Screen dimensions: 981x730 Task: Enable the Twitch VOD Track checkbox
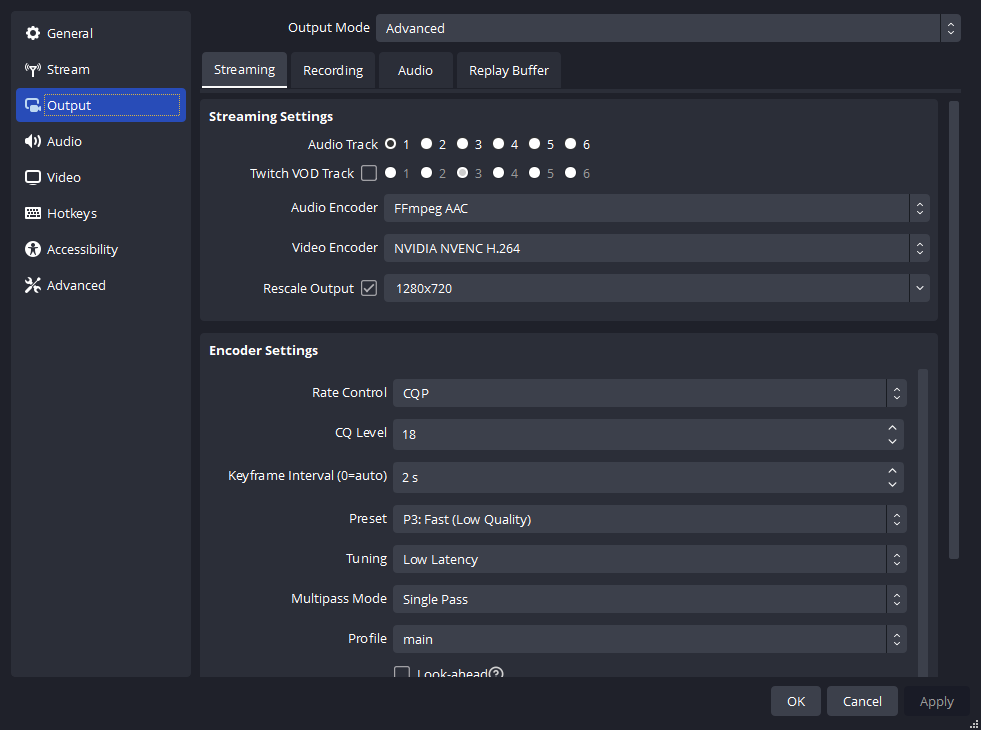369,173
